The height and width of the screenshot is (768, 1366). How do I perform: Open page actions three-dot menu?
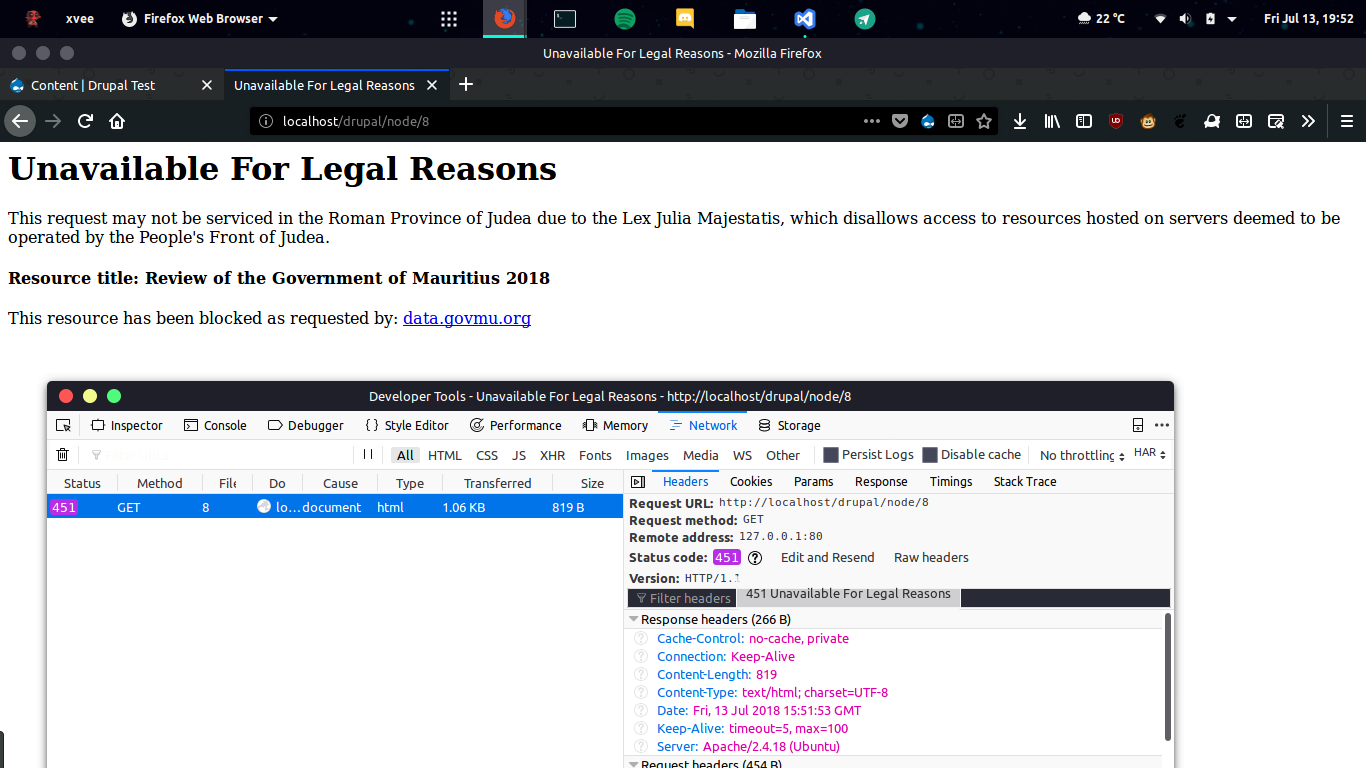coord(872,121)
